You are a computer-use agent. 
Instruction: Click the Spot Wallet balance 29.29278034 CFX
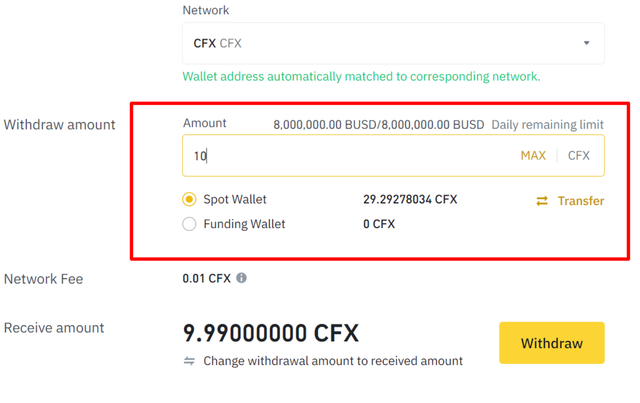point(410,199)
